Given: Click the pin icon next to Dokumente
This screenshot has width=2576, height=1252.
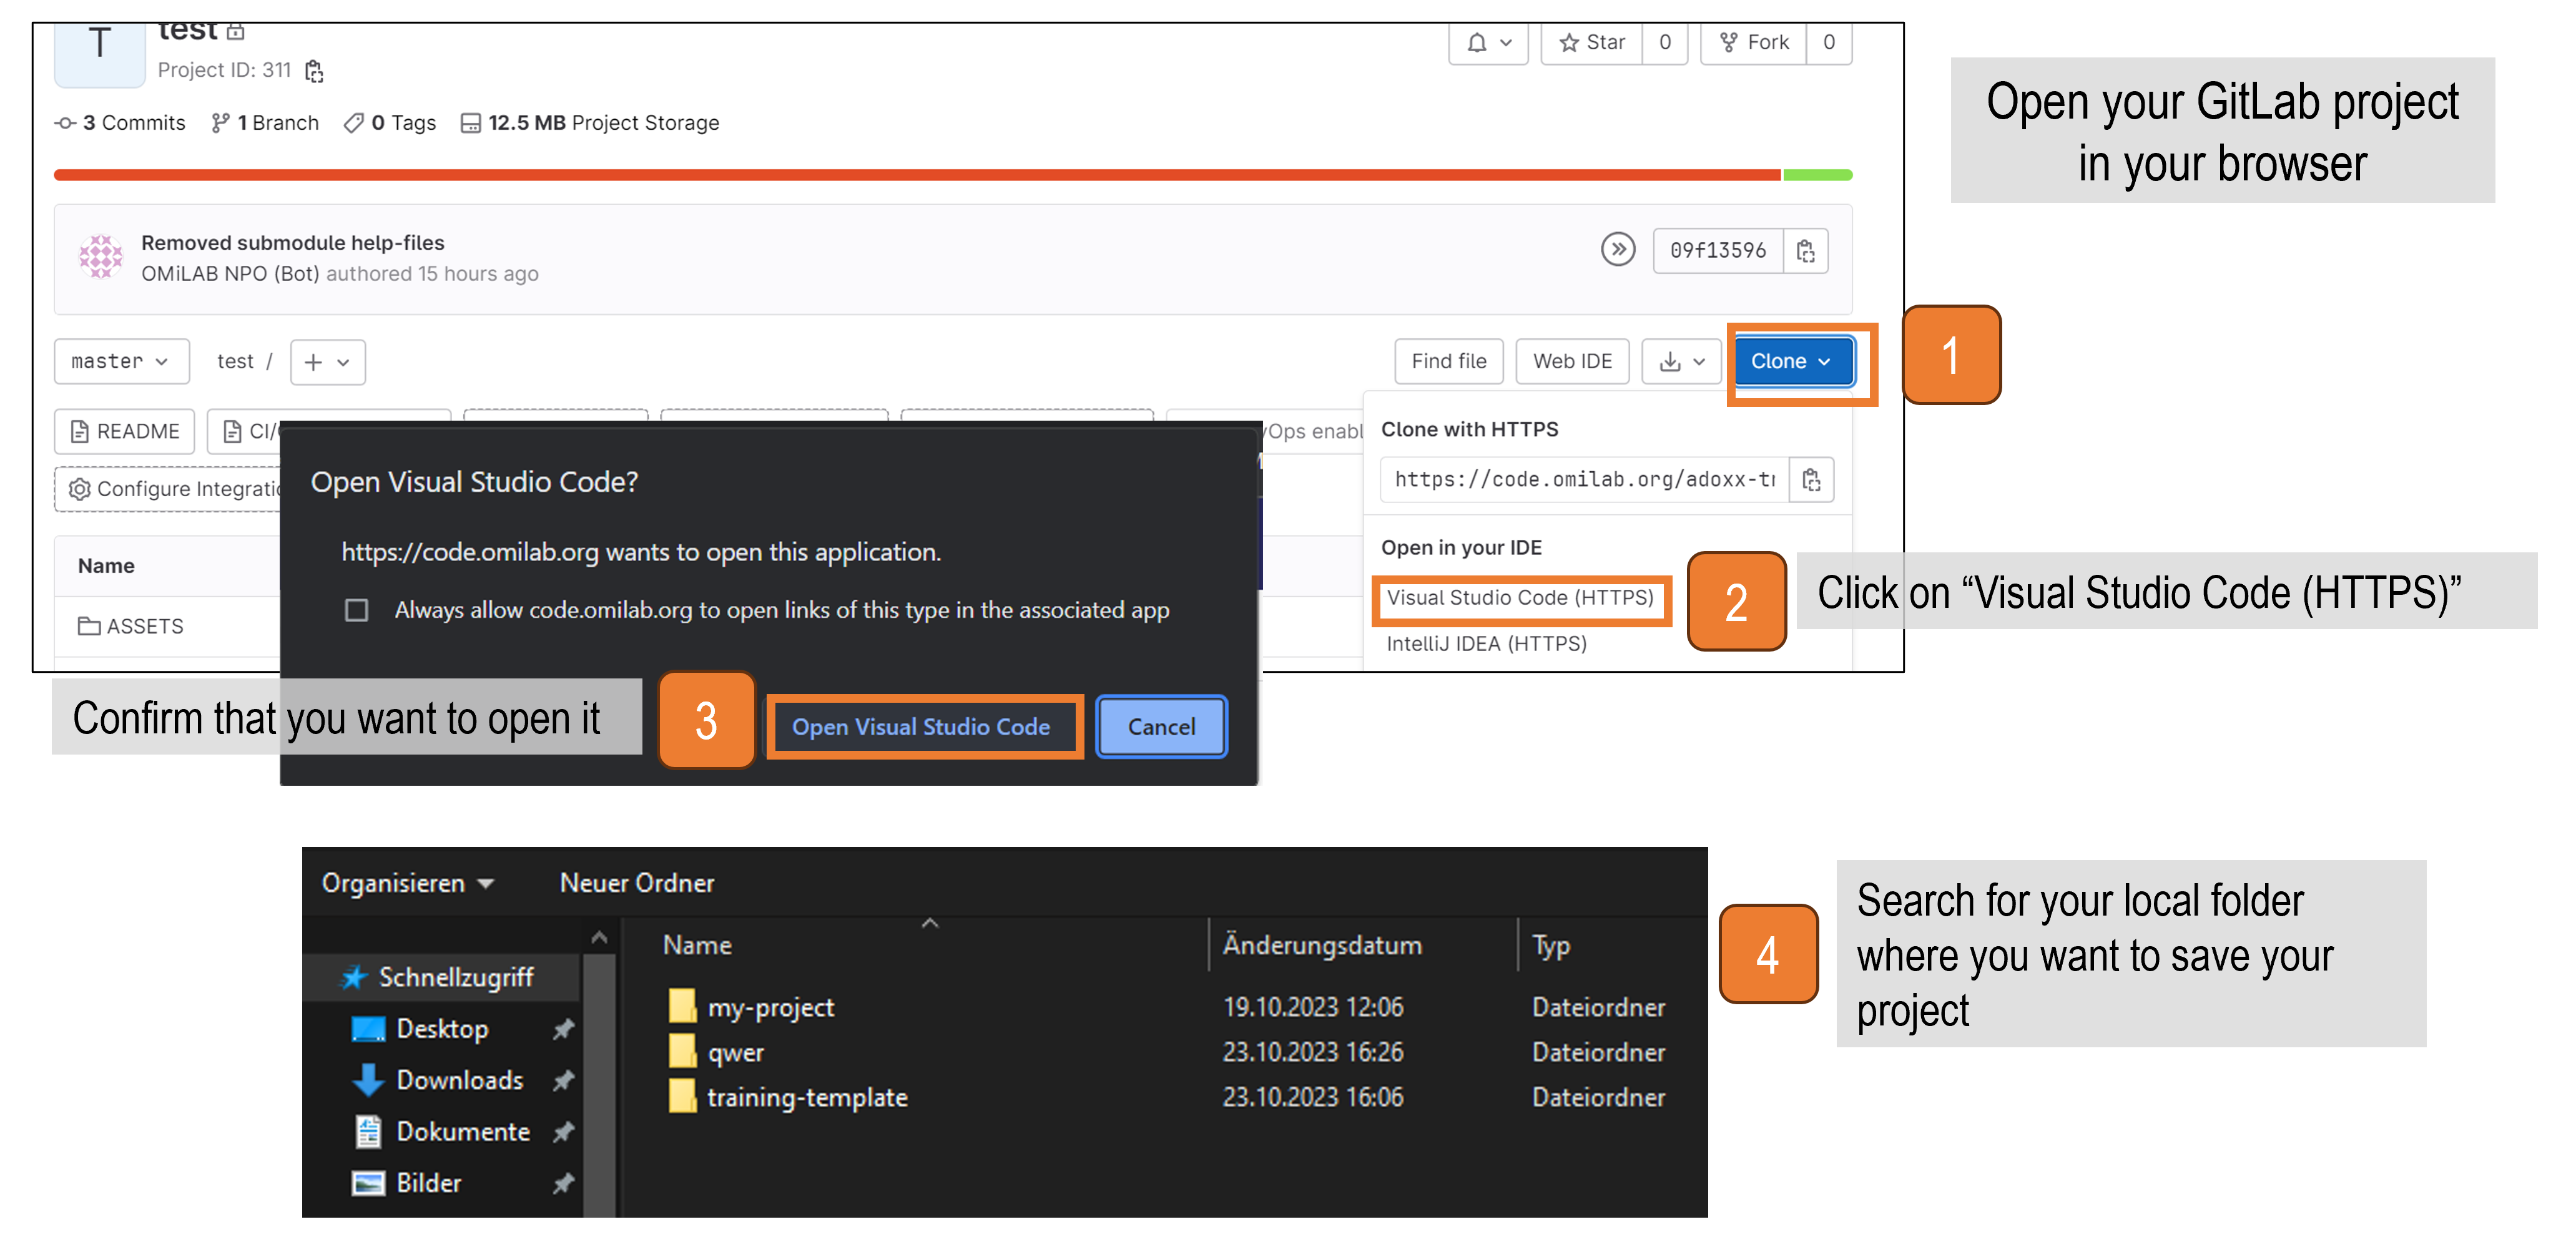Looking at the screenshot, I should click(563, 1131).
